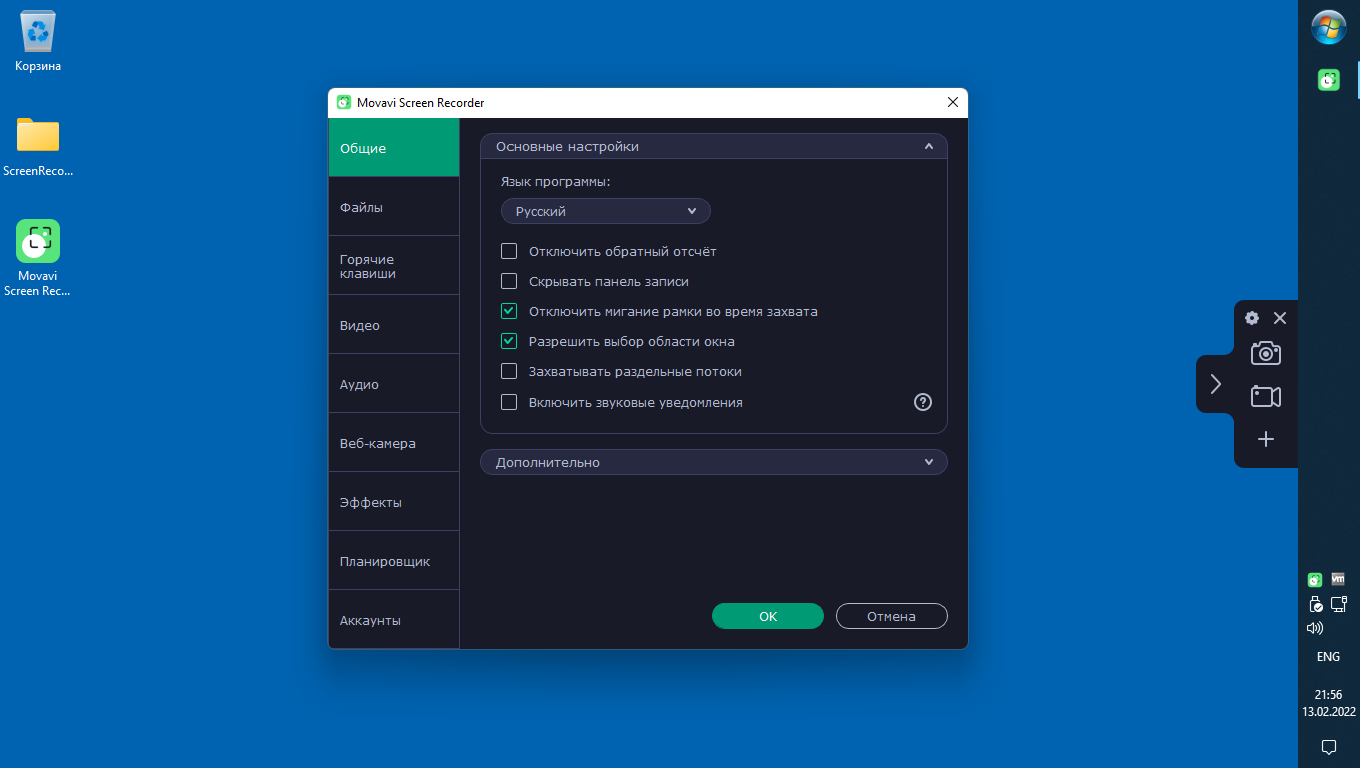Add a tool with the plus icon
1360x768 pixels.
[1266, 439]
